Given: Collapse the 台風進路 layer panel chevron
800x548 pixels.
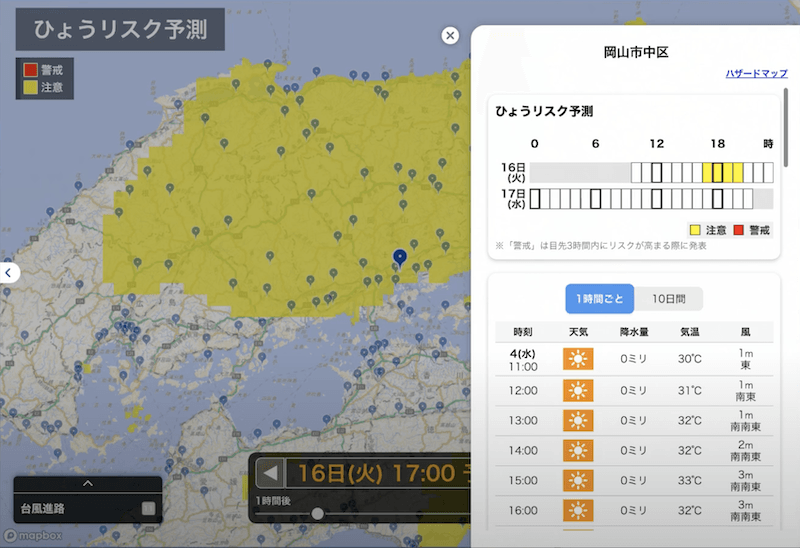Looking at the screenshot, I should coord(88,484).
